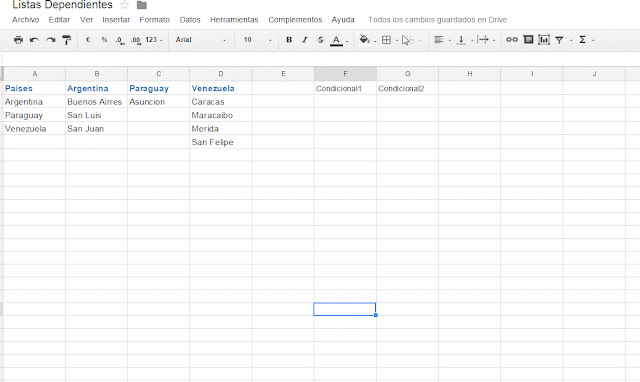This screenshot has height=382, width=640.
Task: Click the formula bar input
Action: click(320, 59)
